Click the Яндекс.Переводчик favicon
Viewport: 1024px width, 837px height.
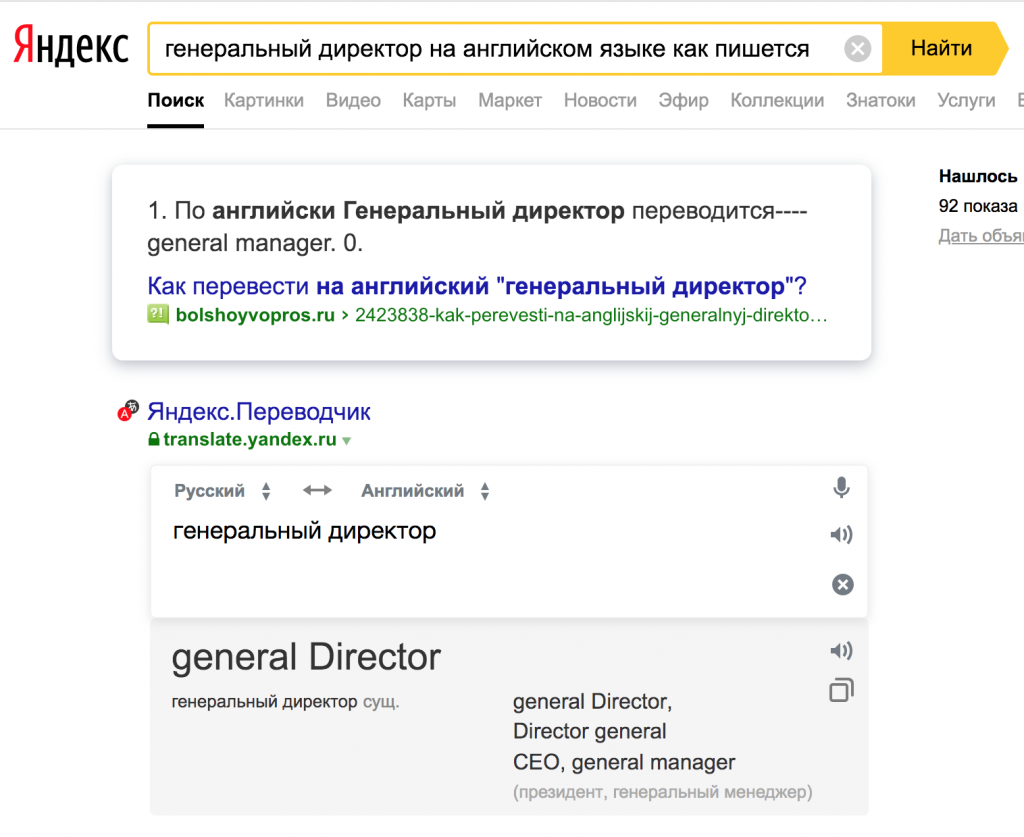[128, 411]
